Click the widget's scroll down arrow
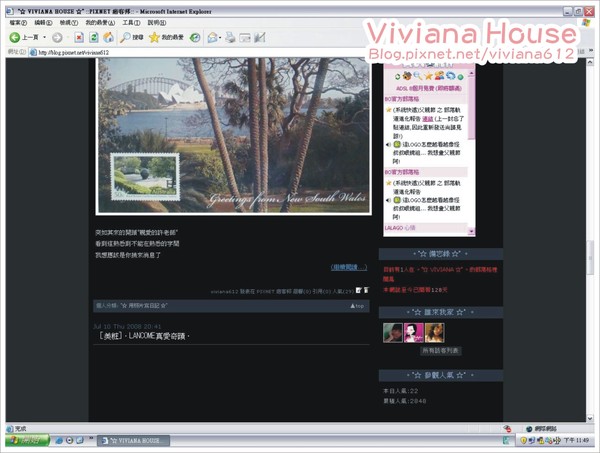600x453 pixels. point(471,231)
